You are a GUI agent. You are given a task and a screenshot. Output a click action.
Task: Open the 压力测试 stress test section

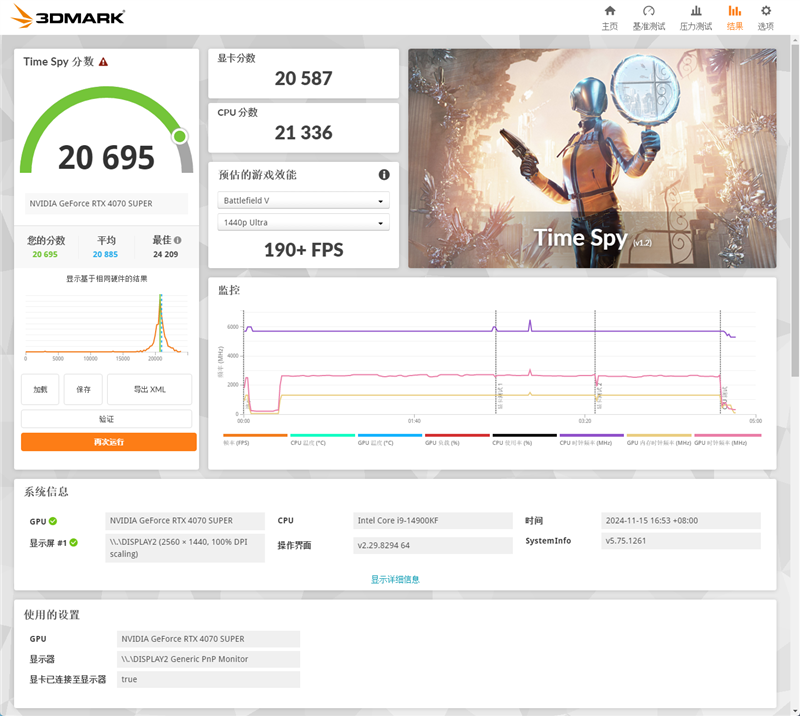tap(698, 16)
